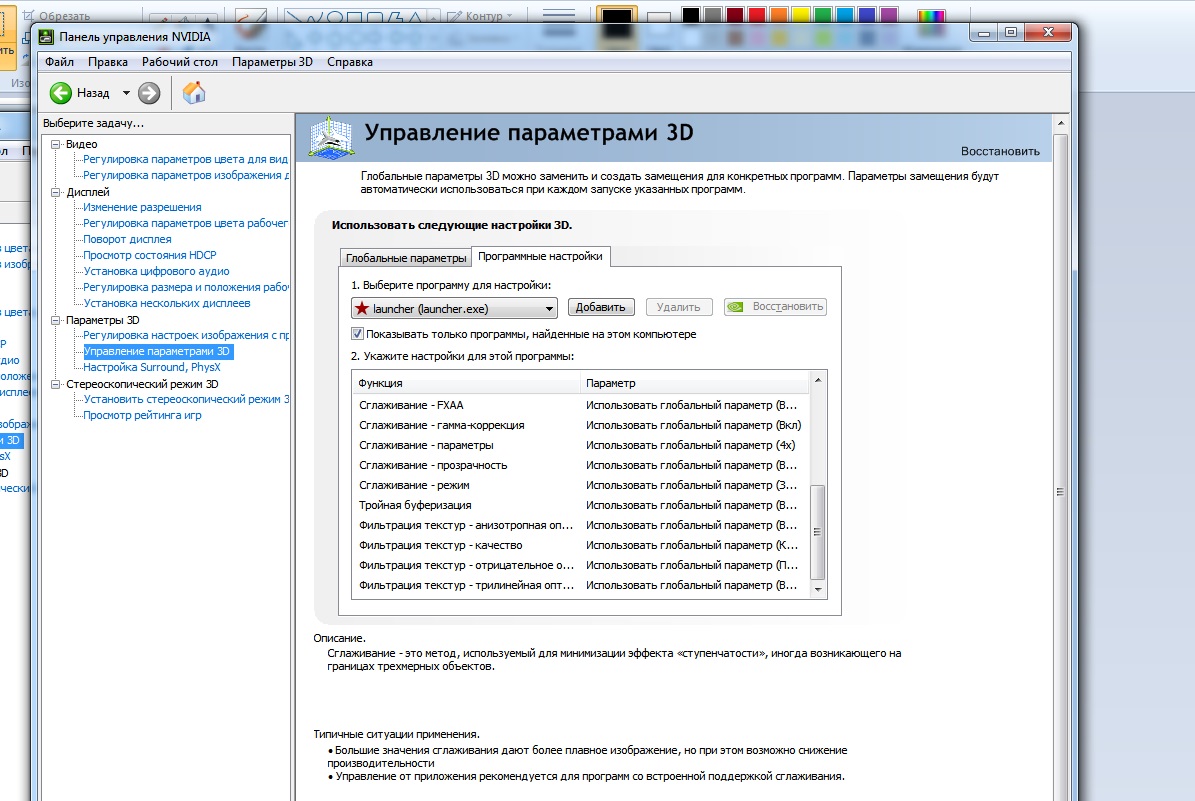Image resolution: width=1195 pixels, height=801 pixels.
Task: Click the Восстановить link in the header
Action: [x=1000, y=151]
